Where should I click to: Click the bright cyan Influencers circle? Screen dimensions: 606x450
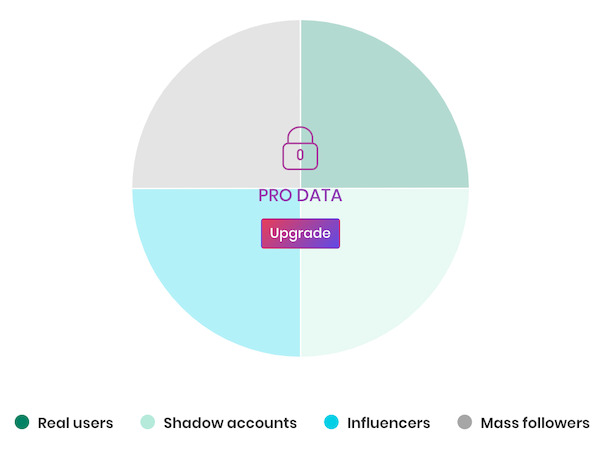(331, 422)
